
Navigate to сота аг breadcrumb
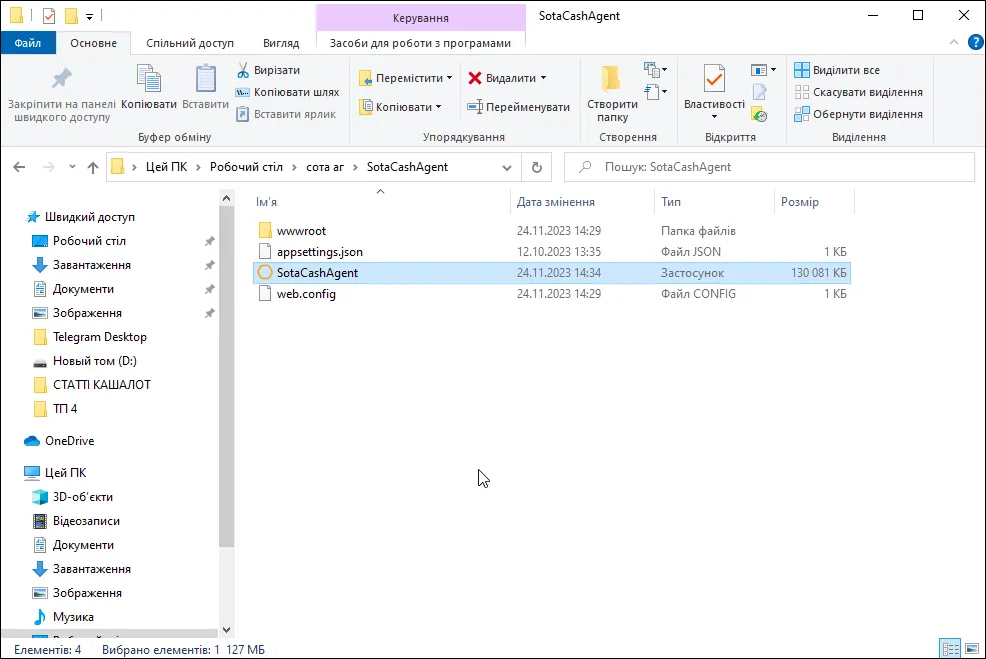pos(324,167)
